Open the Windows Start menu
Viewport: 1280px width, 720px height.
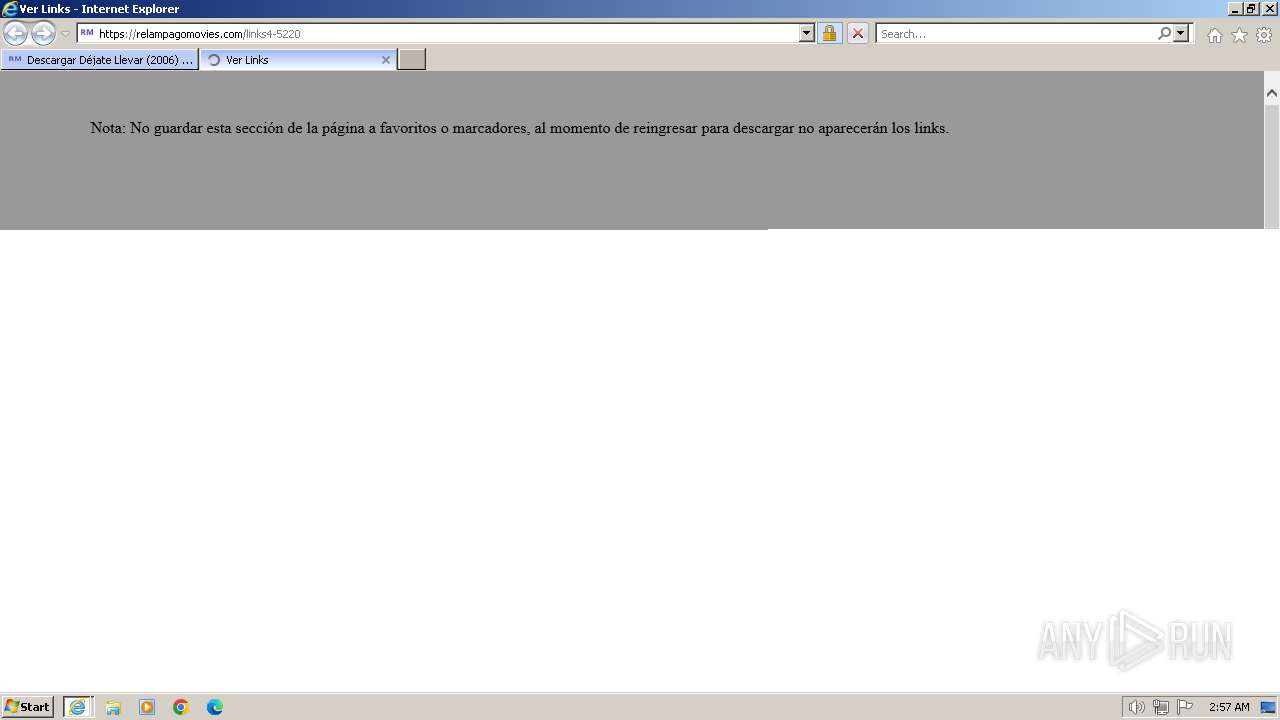coord(28,707)
